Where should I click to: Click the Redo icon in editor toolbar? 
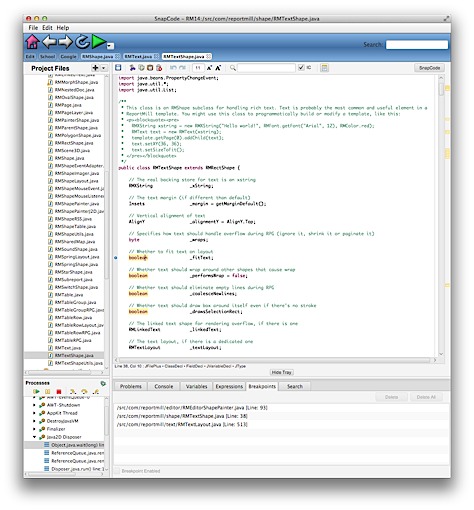click(x=182, y=68)
